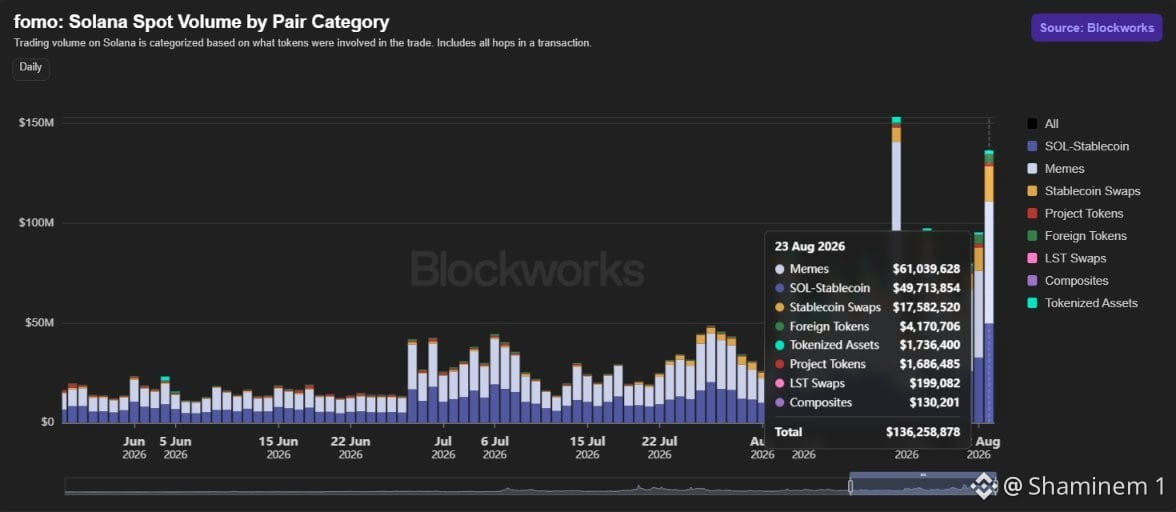Toggle Tokenized Assets series in legend
Image resolution: width=1176 pixels, height=512 pixels.
pyautogui.click(x=1082, y=304)
